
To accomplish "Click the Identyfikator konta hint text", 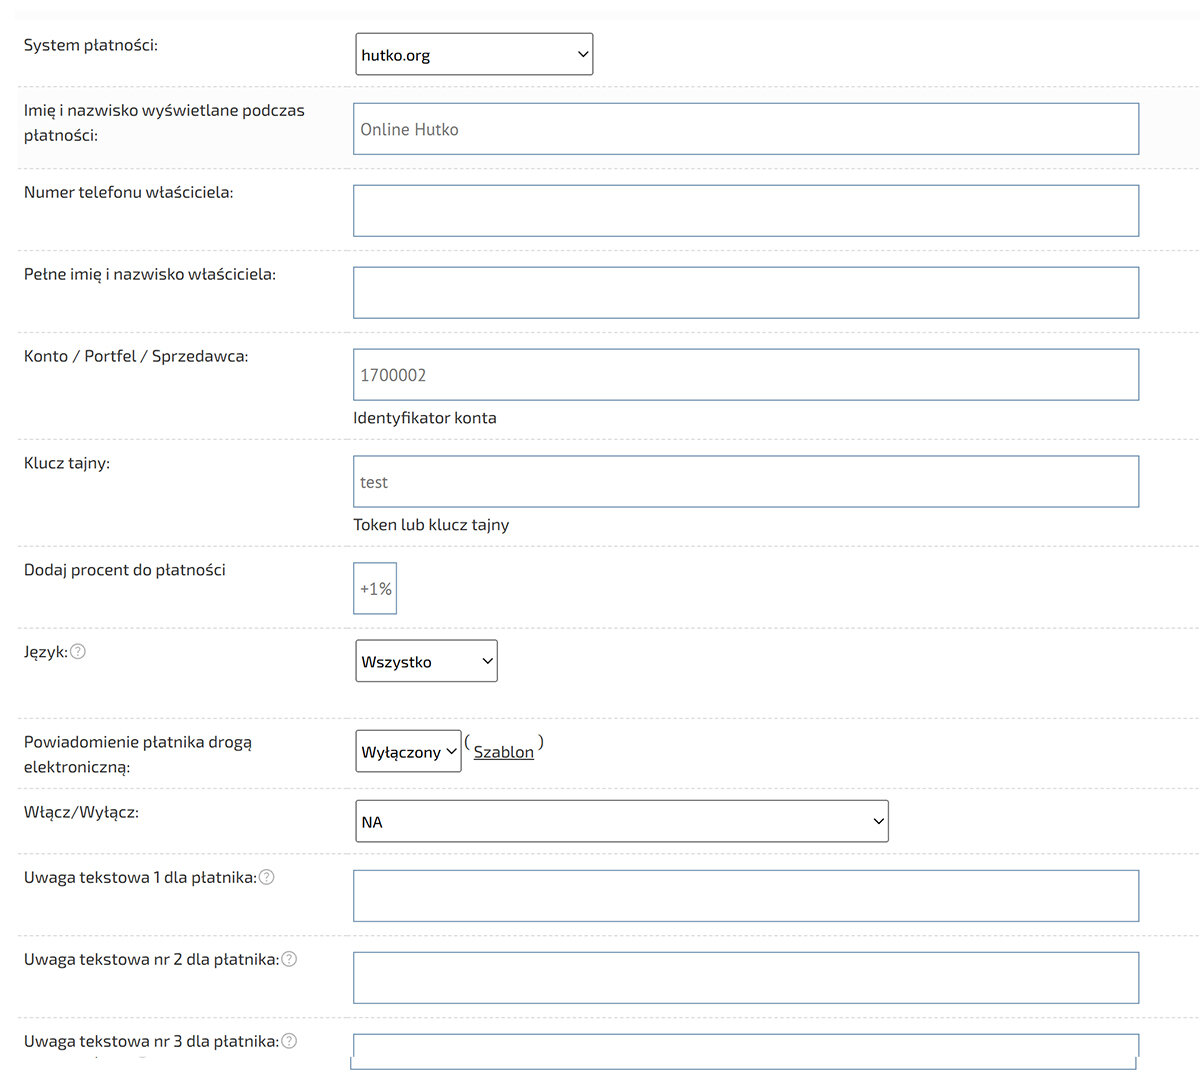I will (424, 418).
